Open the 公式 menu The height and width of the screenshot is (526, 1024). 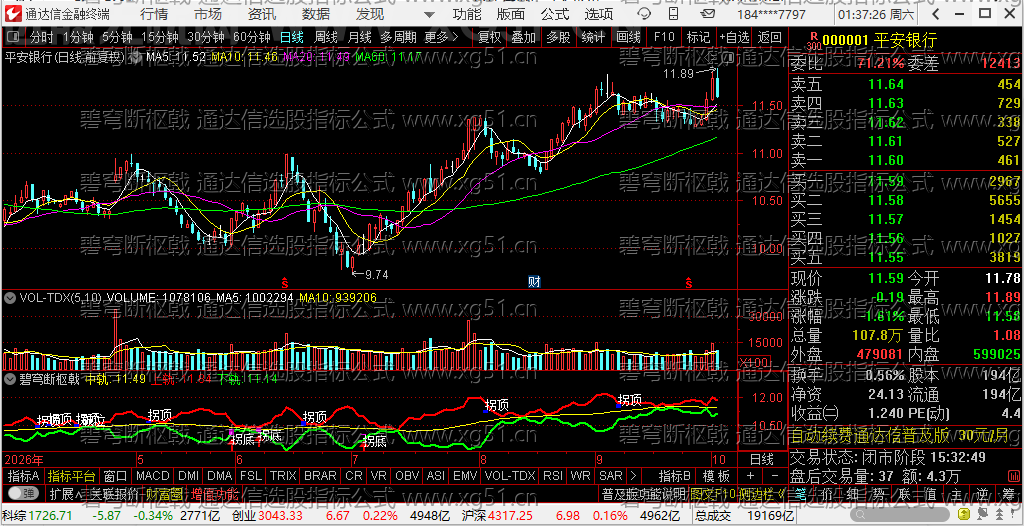(555, 14)
